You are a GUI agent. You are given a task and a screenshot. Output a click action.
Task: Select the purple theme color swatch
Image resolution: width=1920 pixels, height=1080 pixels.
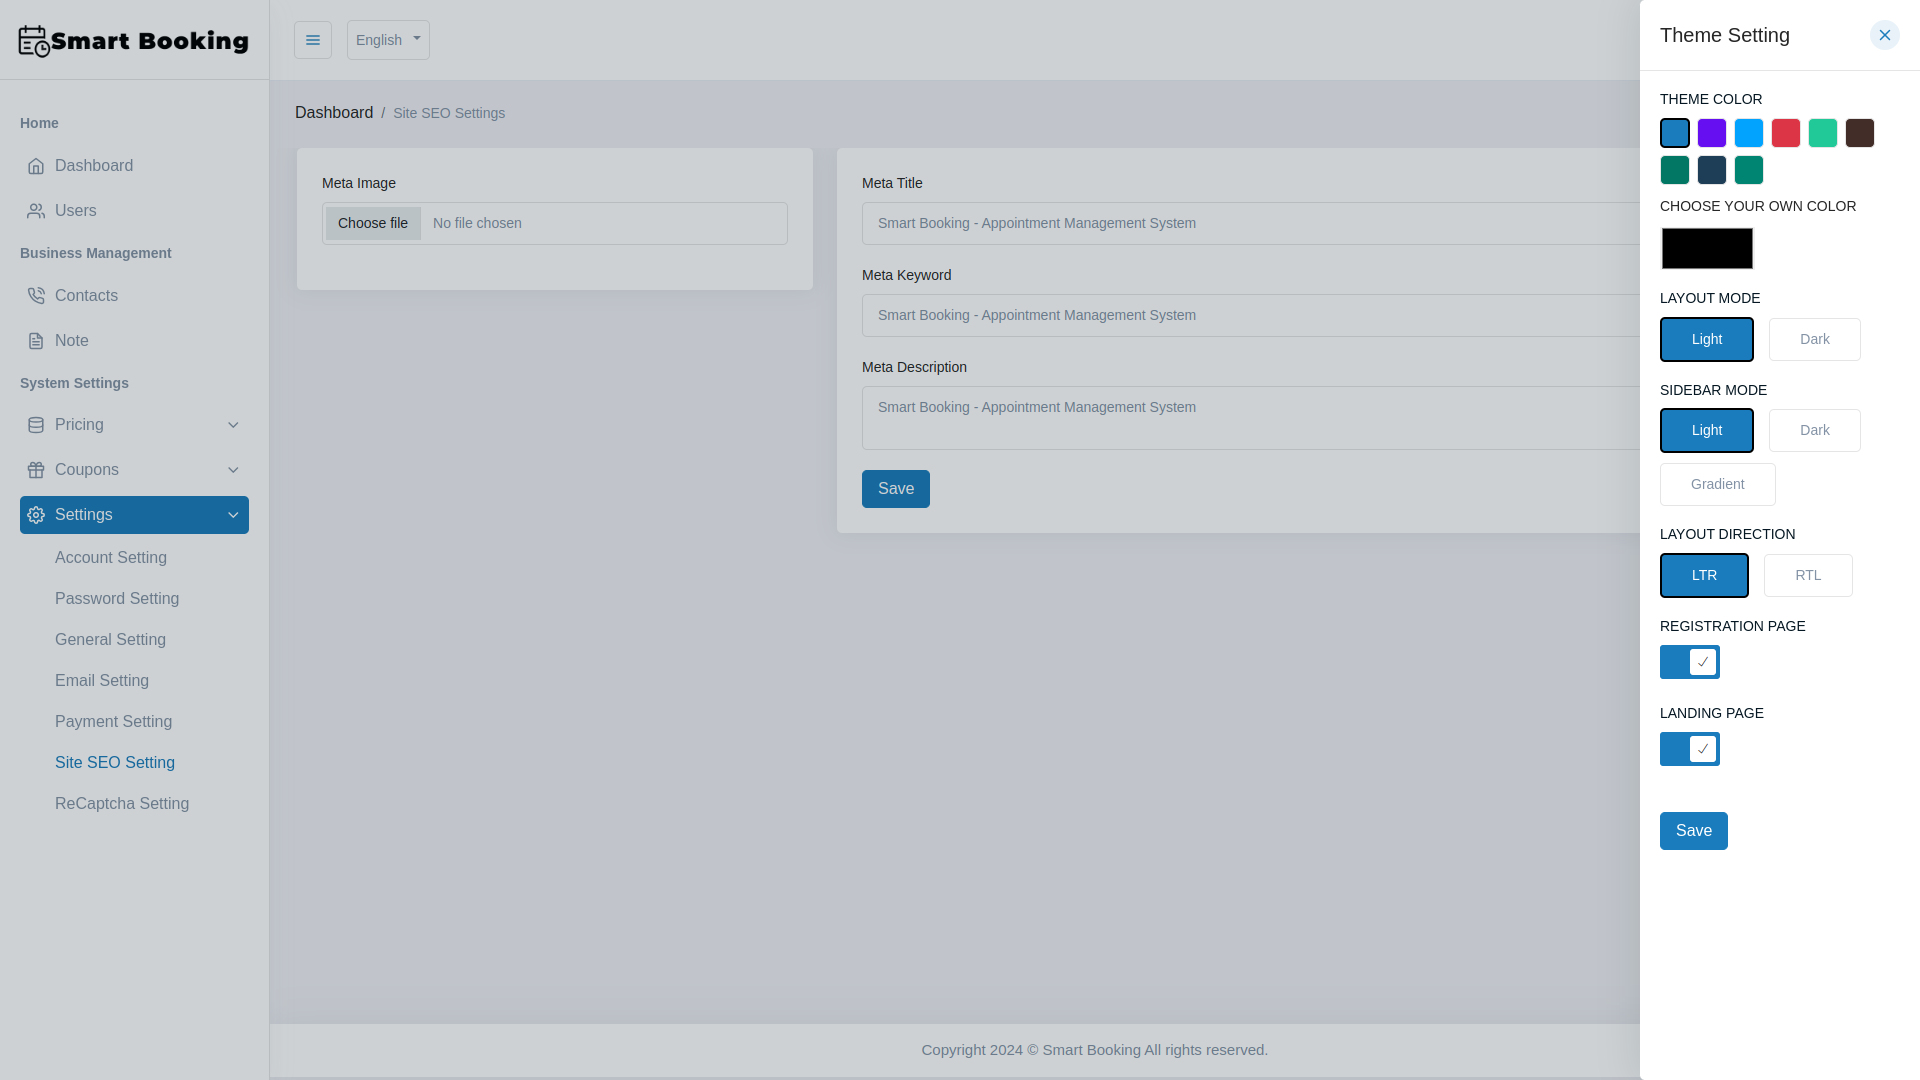coord(1712,132)
